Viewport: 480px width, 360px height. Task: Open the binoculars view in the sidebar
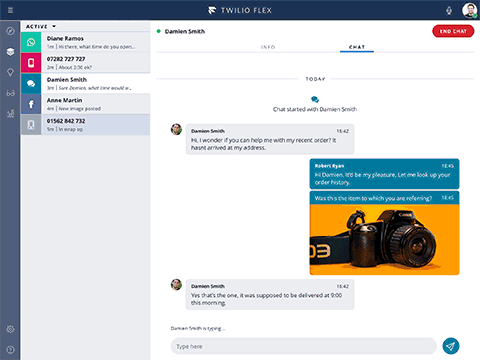tap(10, 93)
